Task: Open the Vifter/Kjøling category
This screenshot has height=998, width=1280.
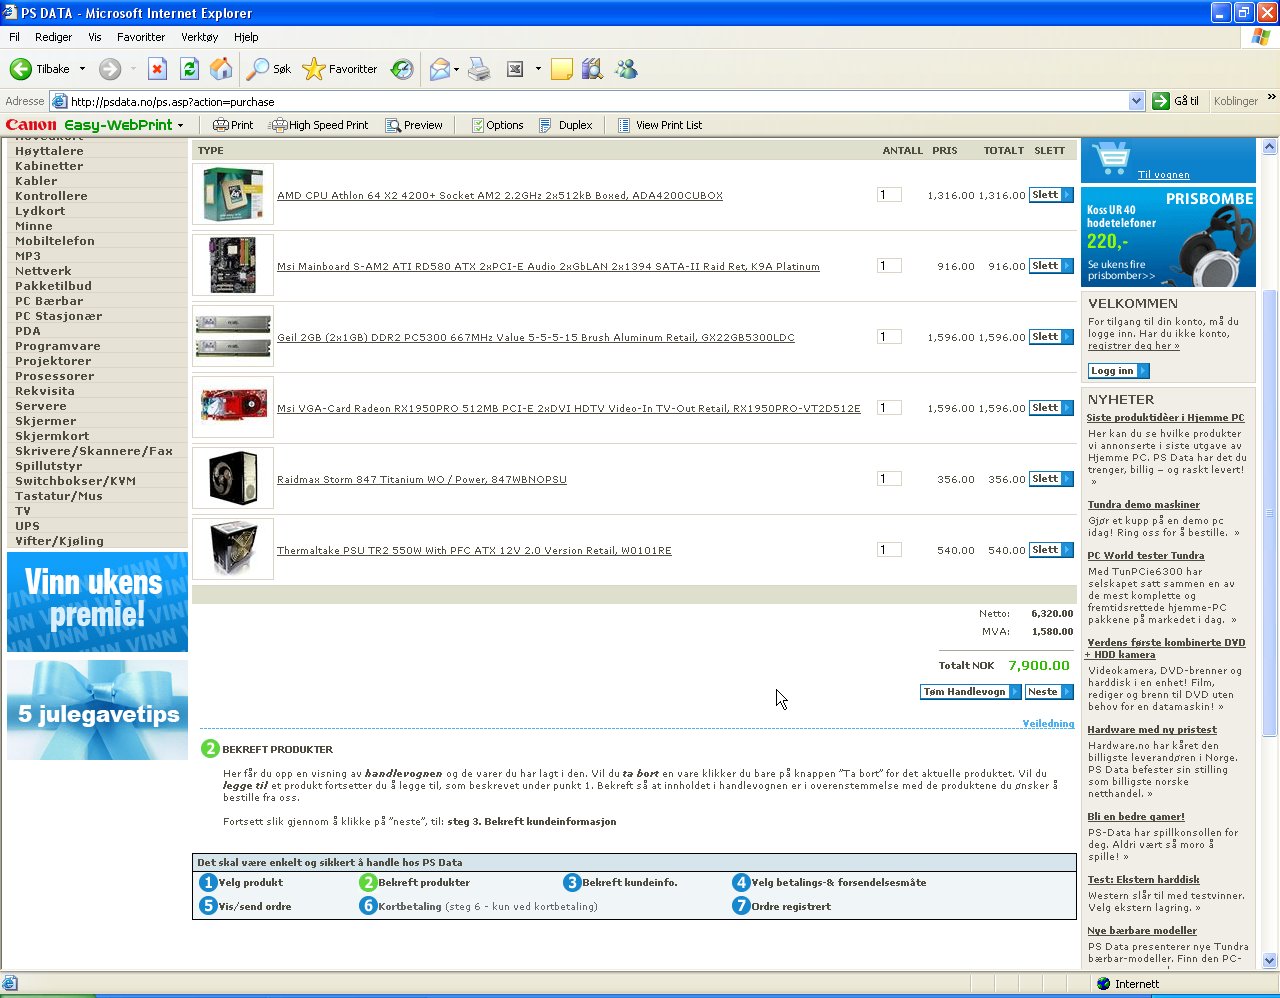Action: [59, 541]
